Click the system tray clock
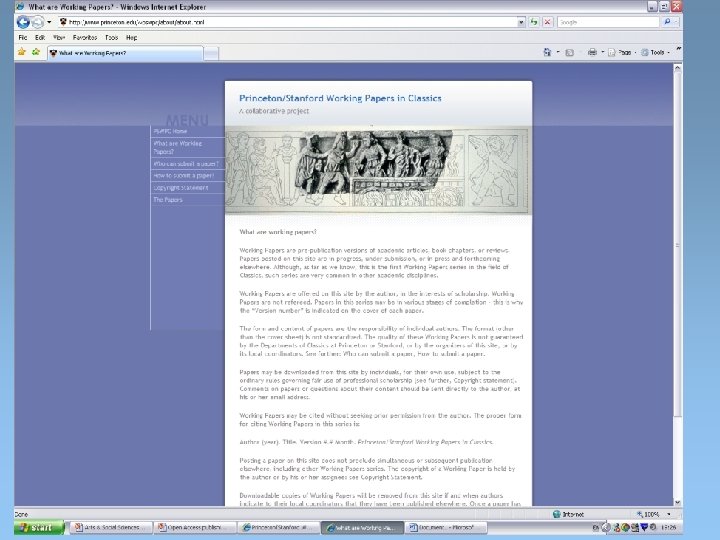720x540 pixels. point(668,528)
